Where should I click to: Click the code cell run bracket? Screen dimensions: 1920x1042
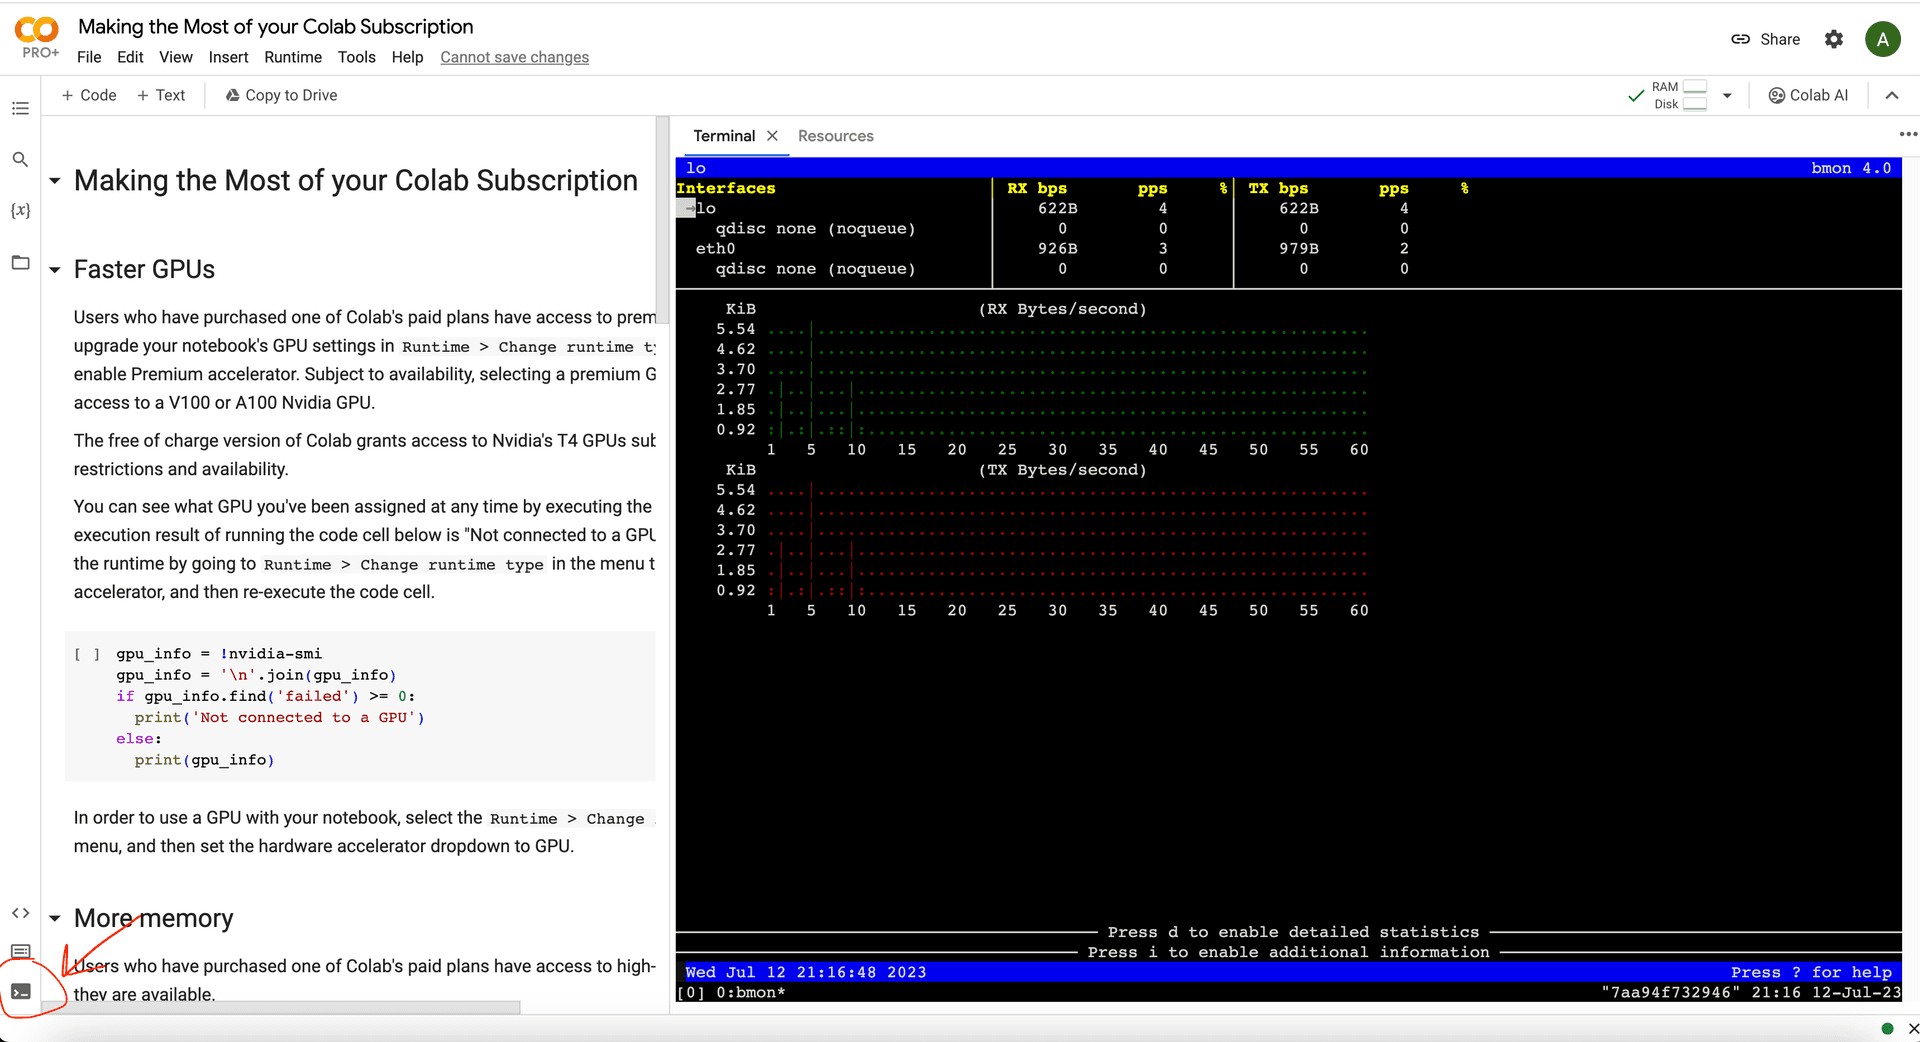click(87, 654)
